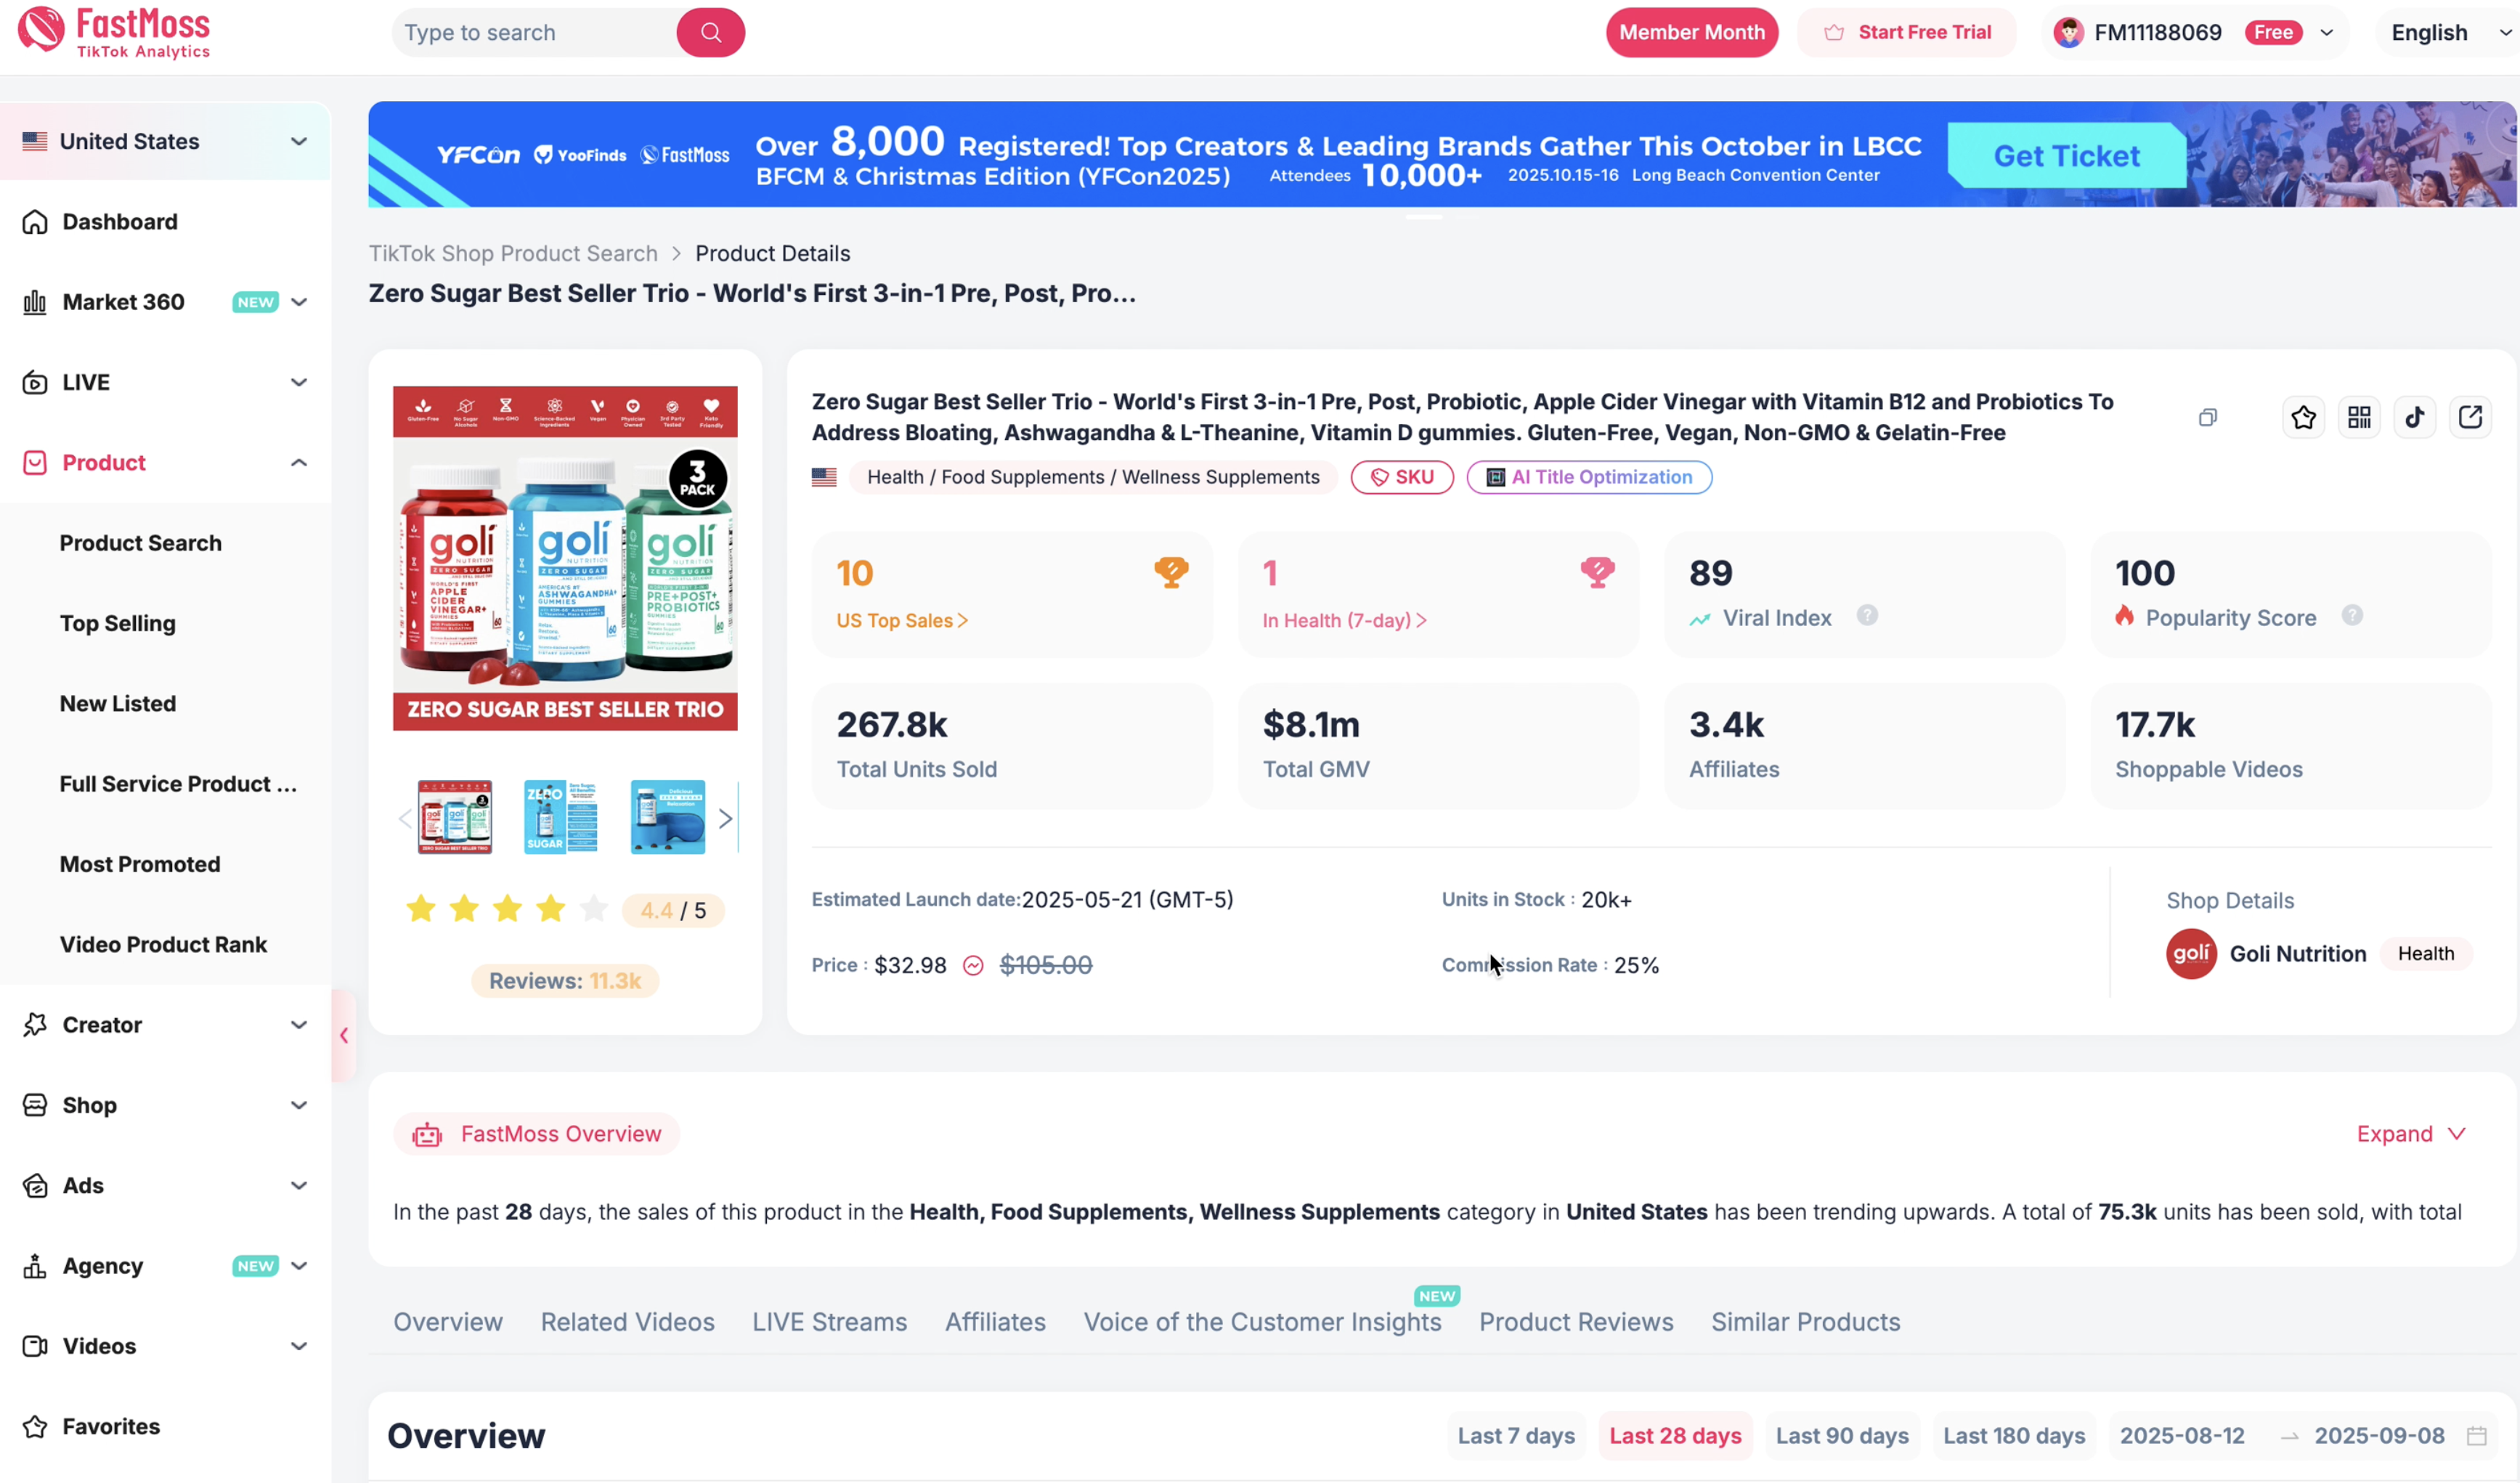The image size is (2520, 1483).
Task: Select the second product thumbnail image
Action: pos(560,817)
